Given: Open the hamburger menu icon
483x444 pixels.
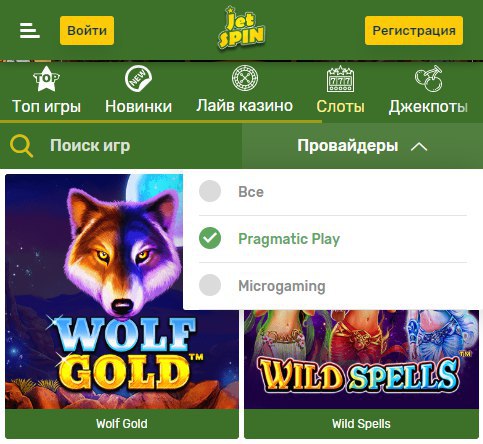Looking at the screenshot, I should [30, 30].
